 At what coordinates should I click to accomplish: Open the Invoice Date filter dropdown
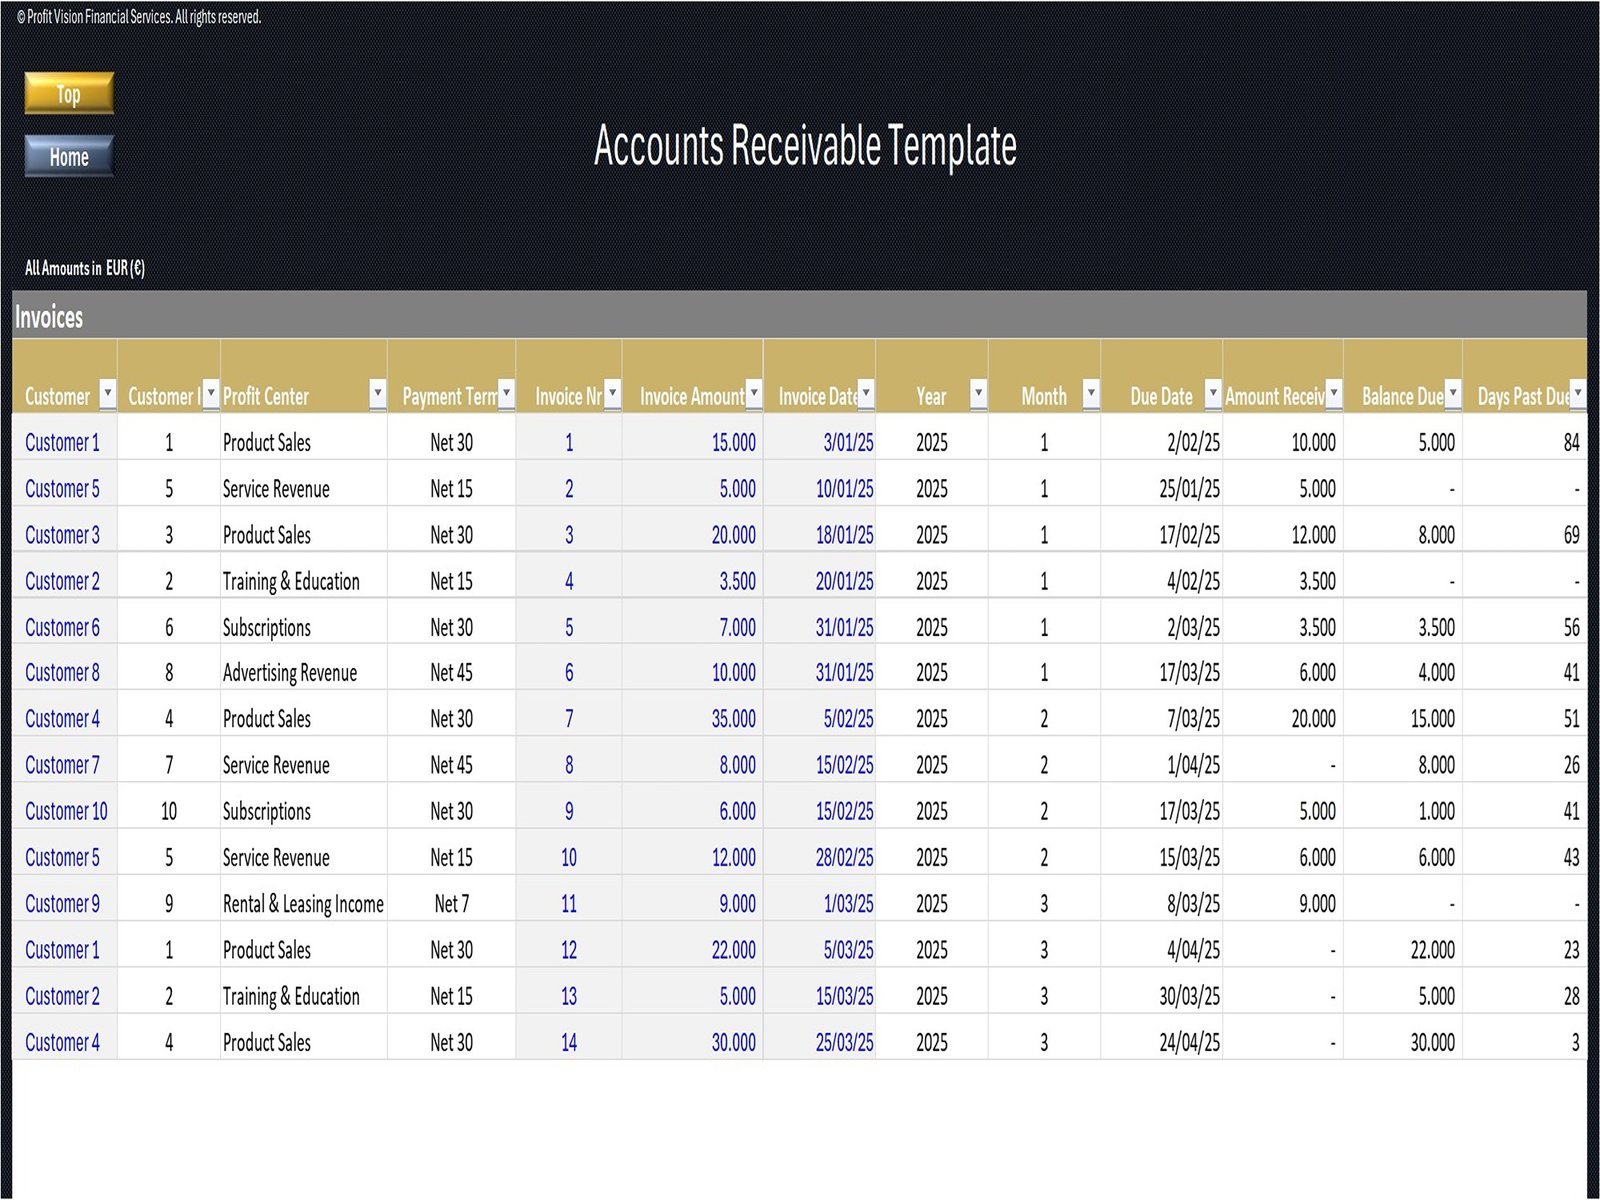866,394
